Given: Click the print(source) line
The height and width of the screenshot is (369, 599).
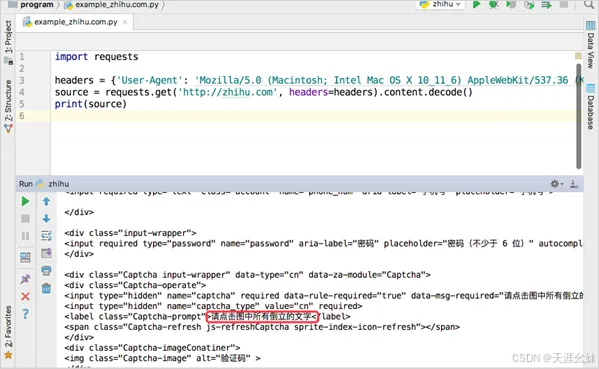Looking at the screenshot, I should point(91,104).
